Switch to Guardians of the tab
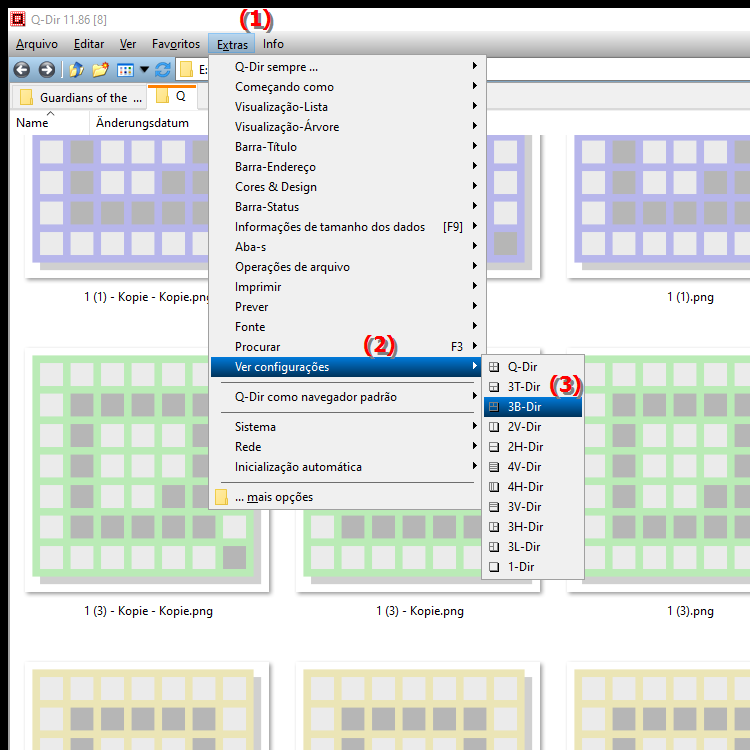The width and height of the screenshot is (750, 750). tap(79, 98)
